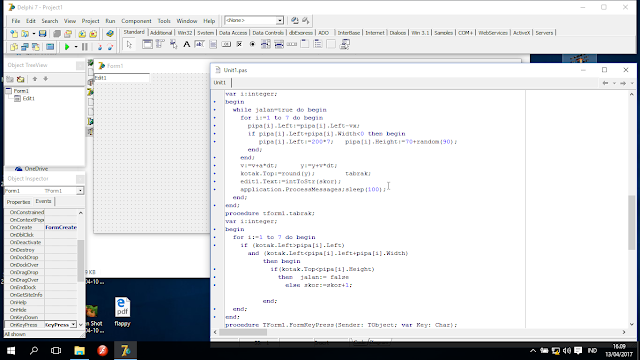Expand the Form1 TForm1 object selector dropdown
Viewport: 640px width, 360px height.
80,191
